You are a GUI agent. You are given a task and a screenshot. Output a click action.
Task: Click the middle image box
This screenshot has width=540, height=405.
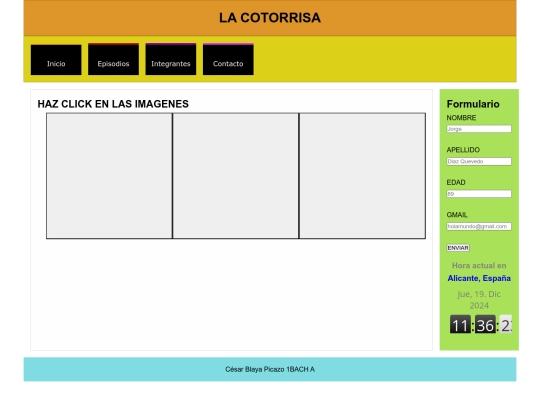[x=236, y=176]
